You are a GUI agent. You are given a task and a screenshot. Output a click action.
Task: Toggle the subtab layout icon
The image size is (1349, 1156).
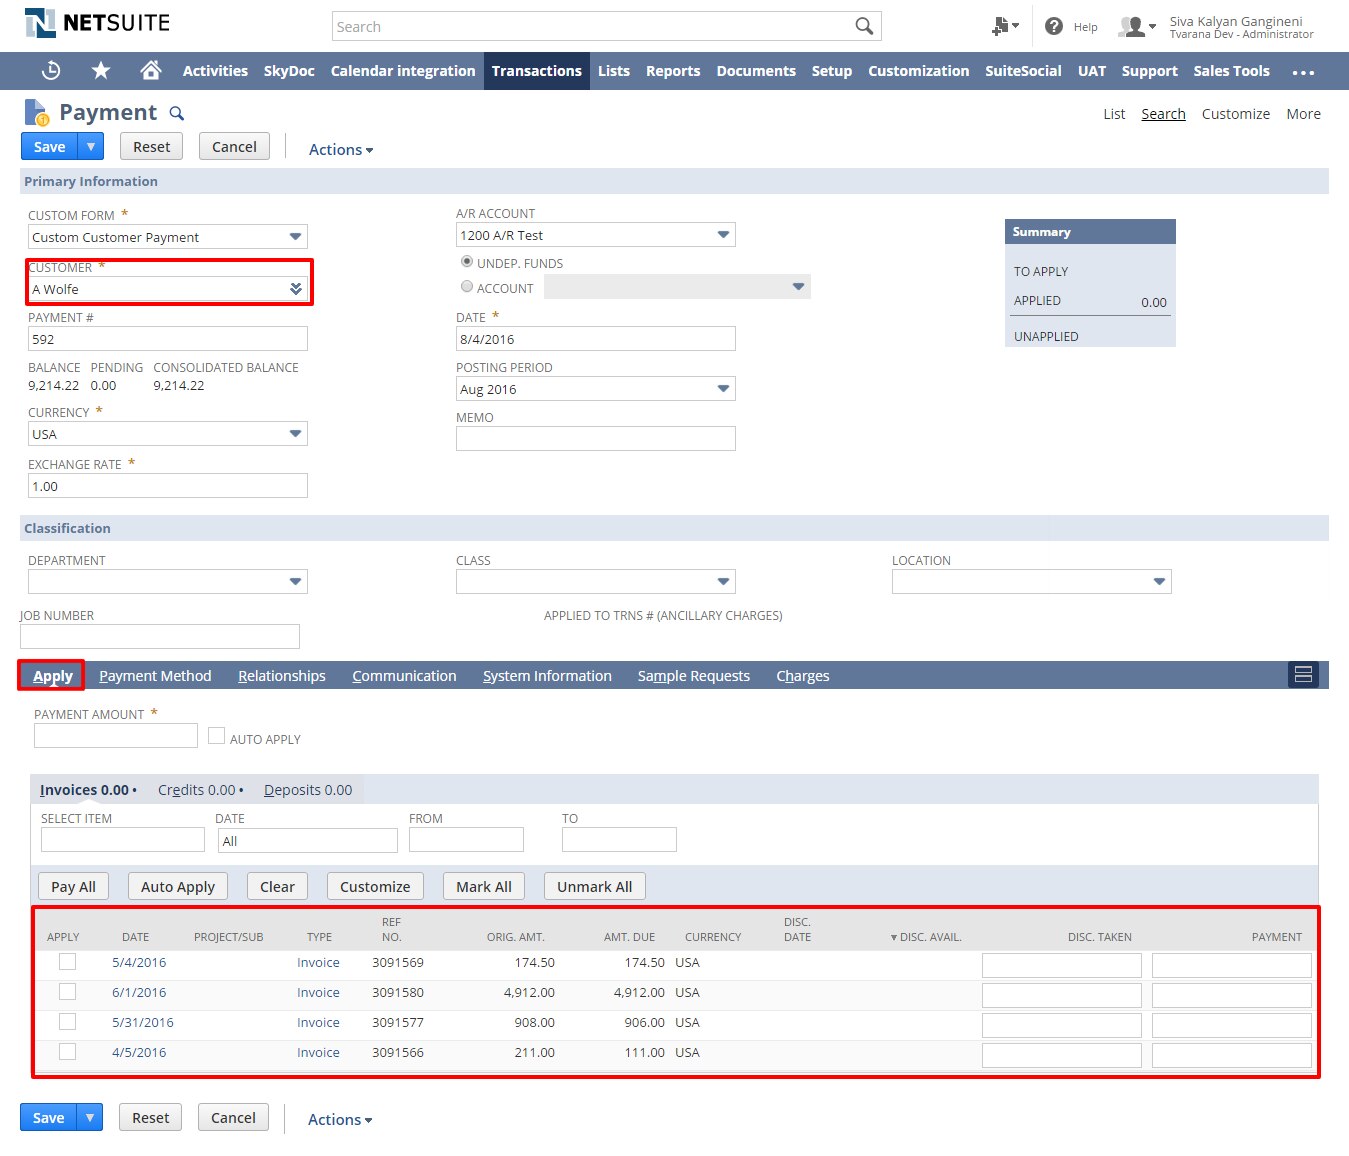click(1303, 675)
